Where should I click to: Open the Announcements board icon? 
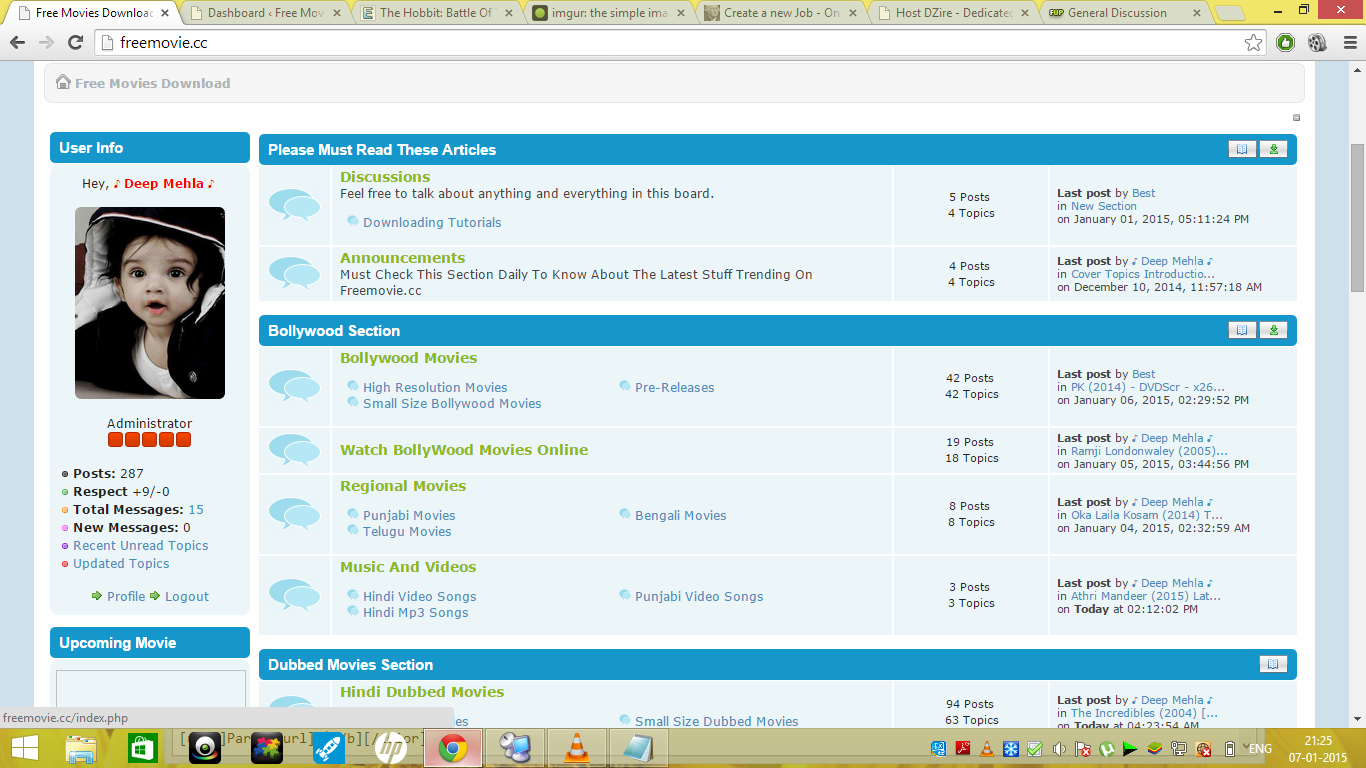tap(294, 271)
